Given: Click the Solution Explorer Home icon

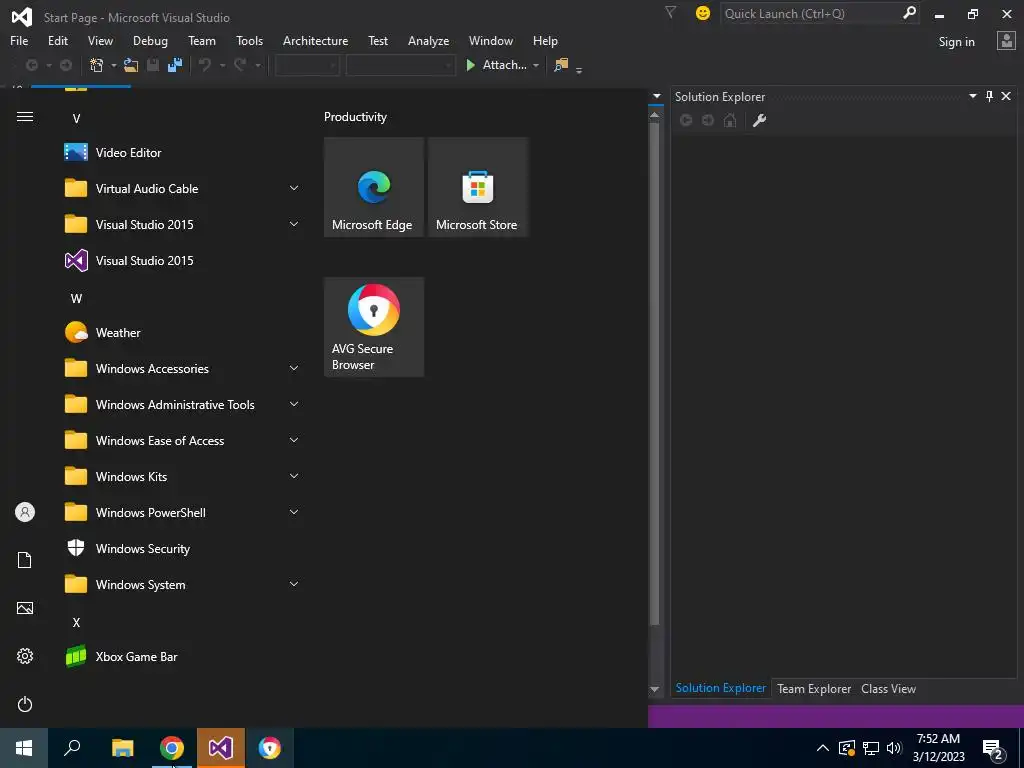Looking at the screenshot, I should (730, 120).
